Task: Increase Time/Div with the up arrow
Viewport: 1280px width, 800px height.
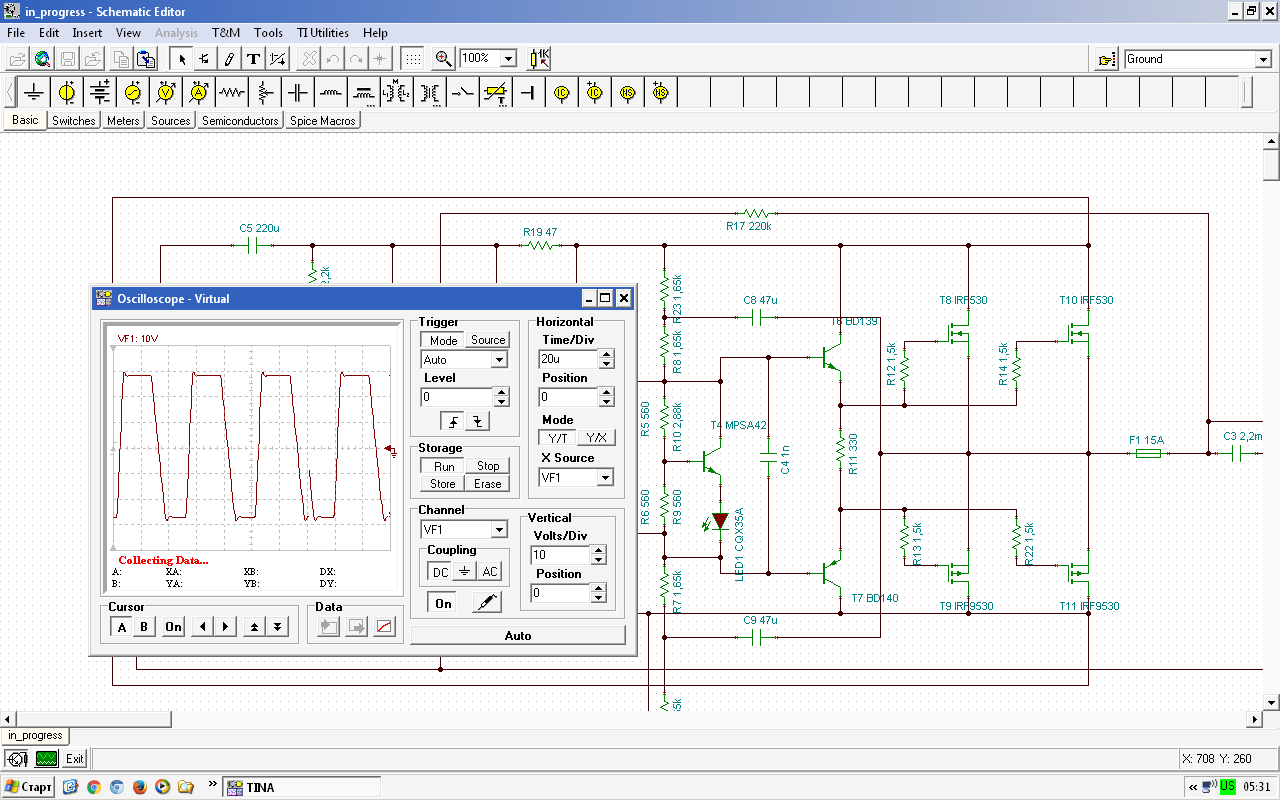Action: [x=606, y=354]
